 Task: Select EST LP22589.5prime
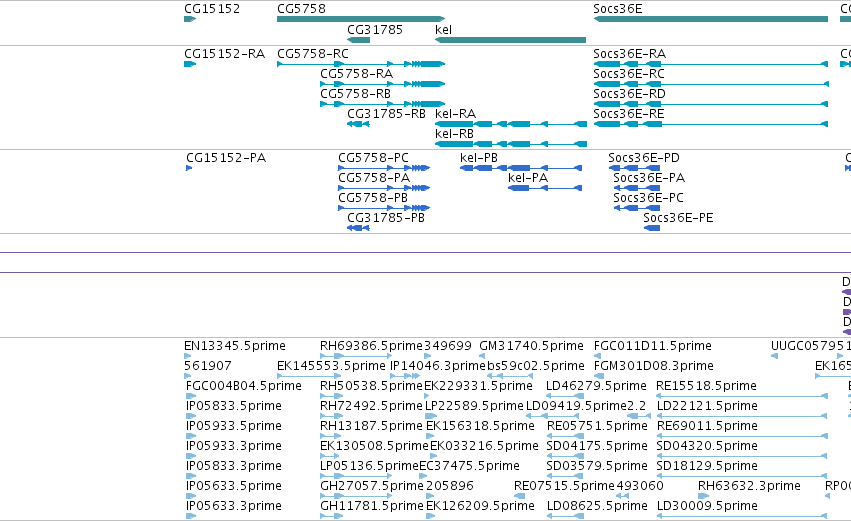474,406
